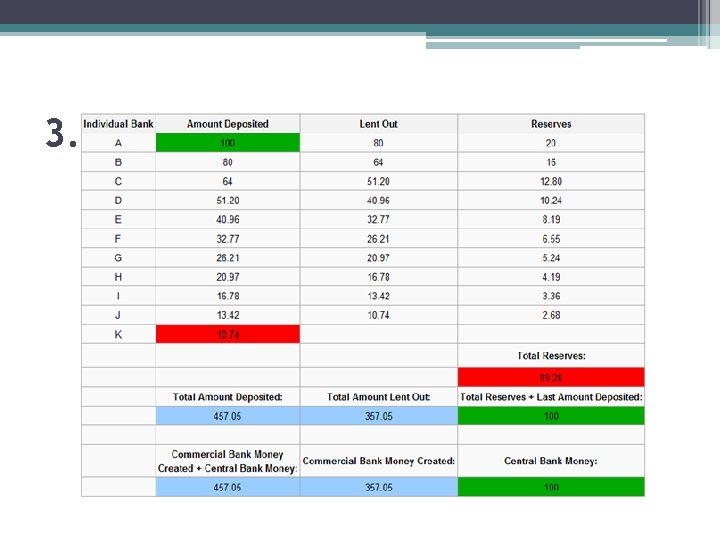Click the Lent Out value 80 for Bank A
Viewport: 720px width, 540px height.
point(378,143)
